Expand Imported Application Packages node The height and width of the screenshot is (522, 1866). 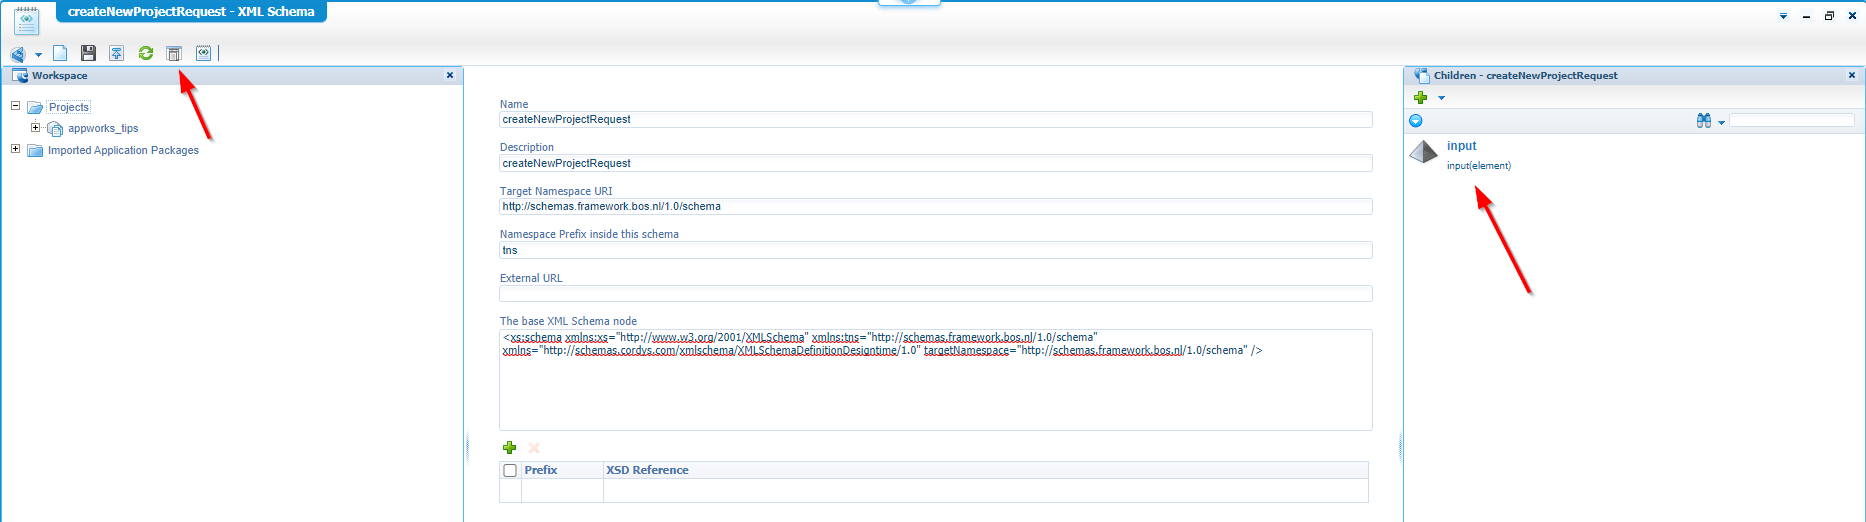(15, 149)
